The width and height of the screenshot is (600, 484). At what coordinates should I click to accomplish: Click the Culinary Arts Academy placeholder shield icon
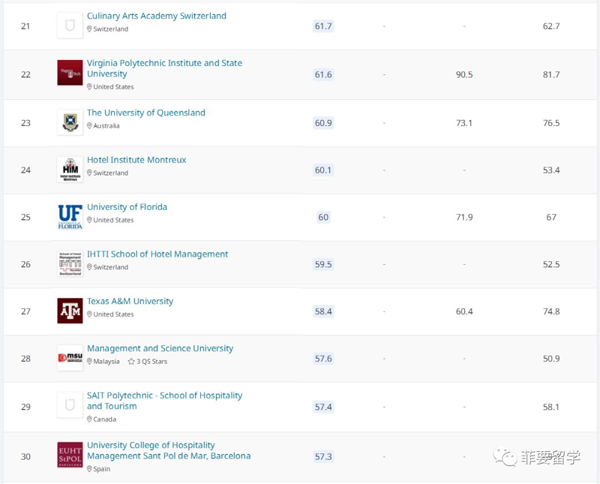click(70, 26)
